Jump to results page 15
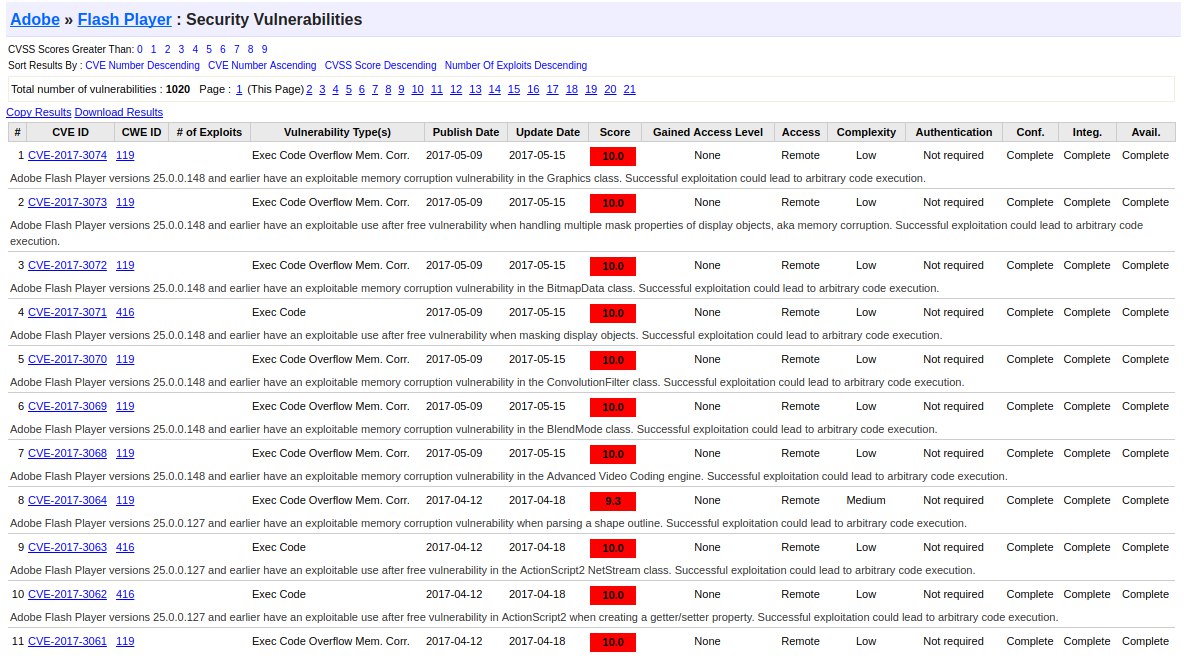This screenshot has width=1184, height=660. click(x=514, y=89)
